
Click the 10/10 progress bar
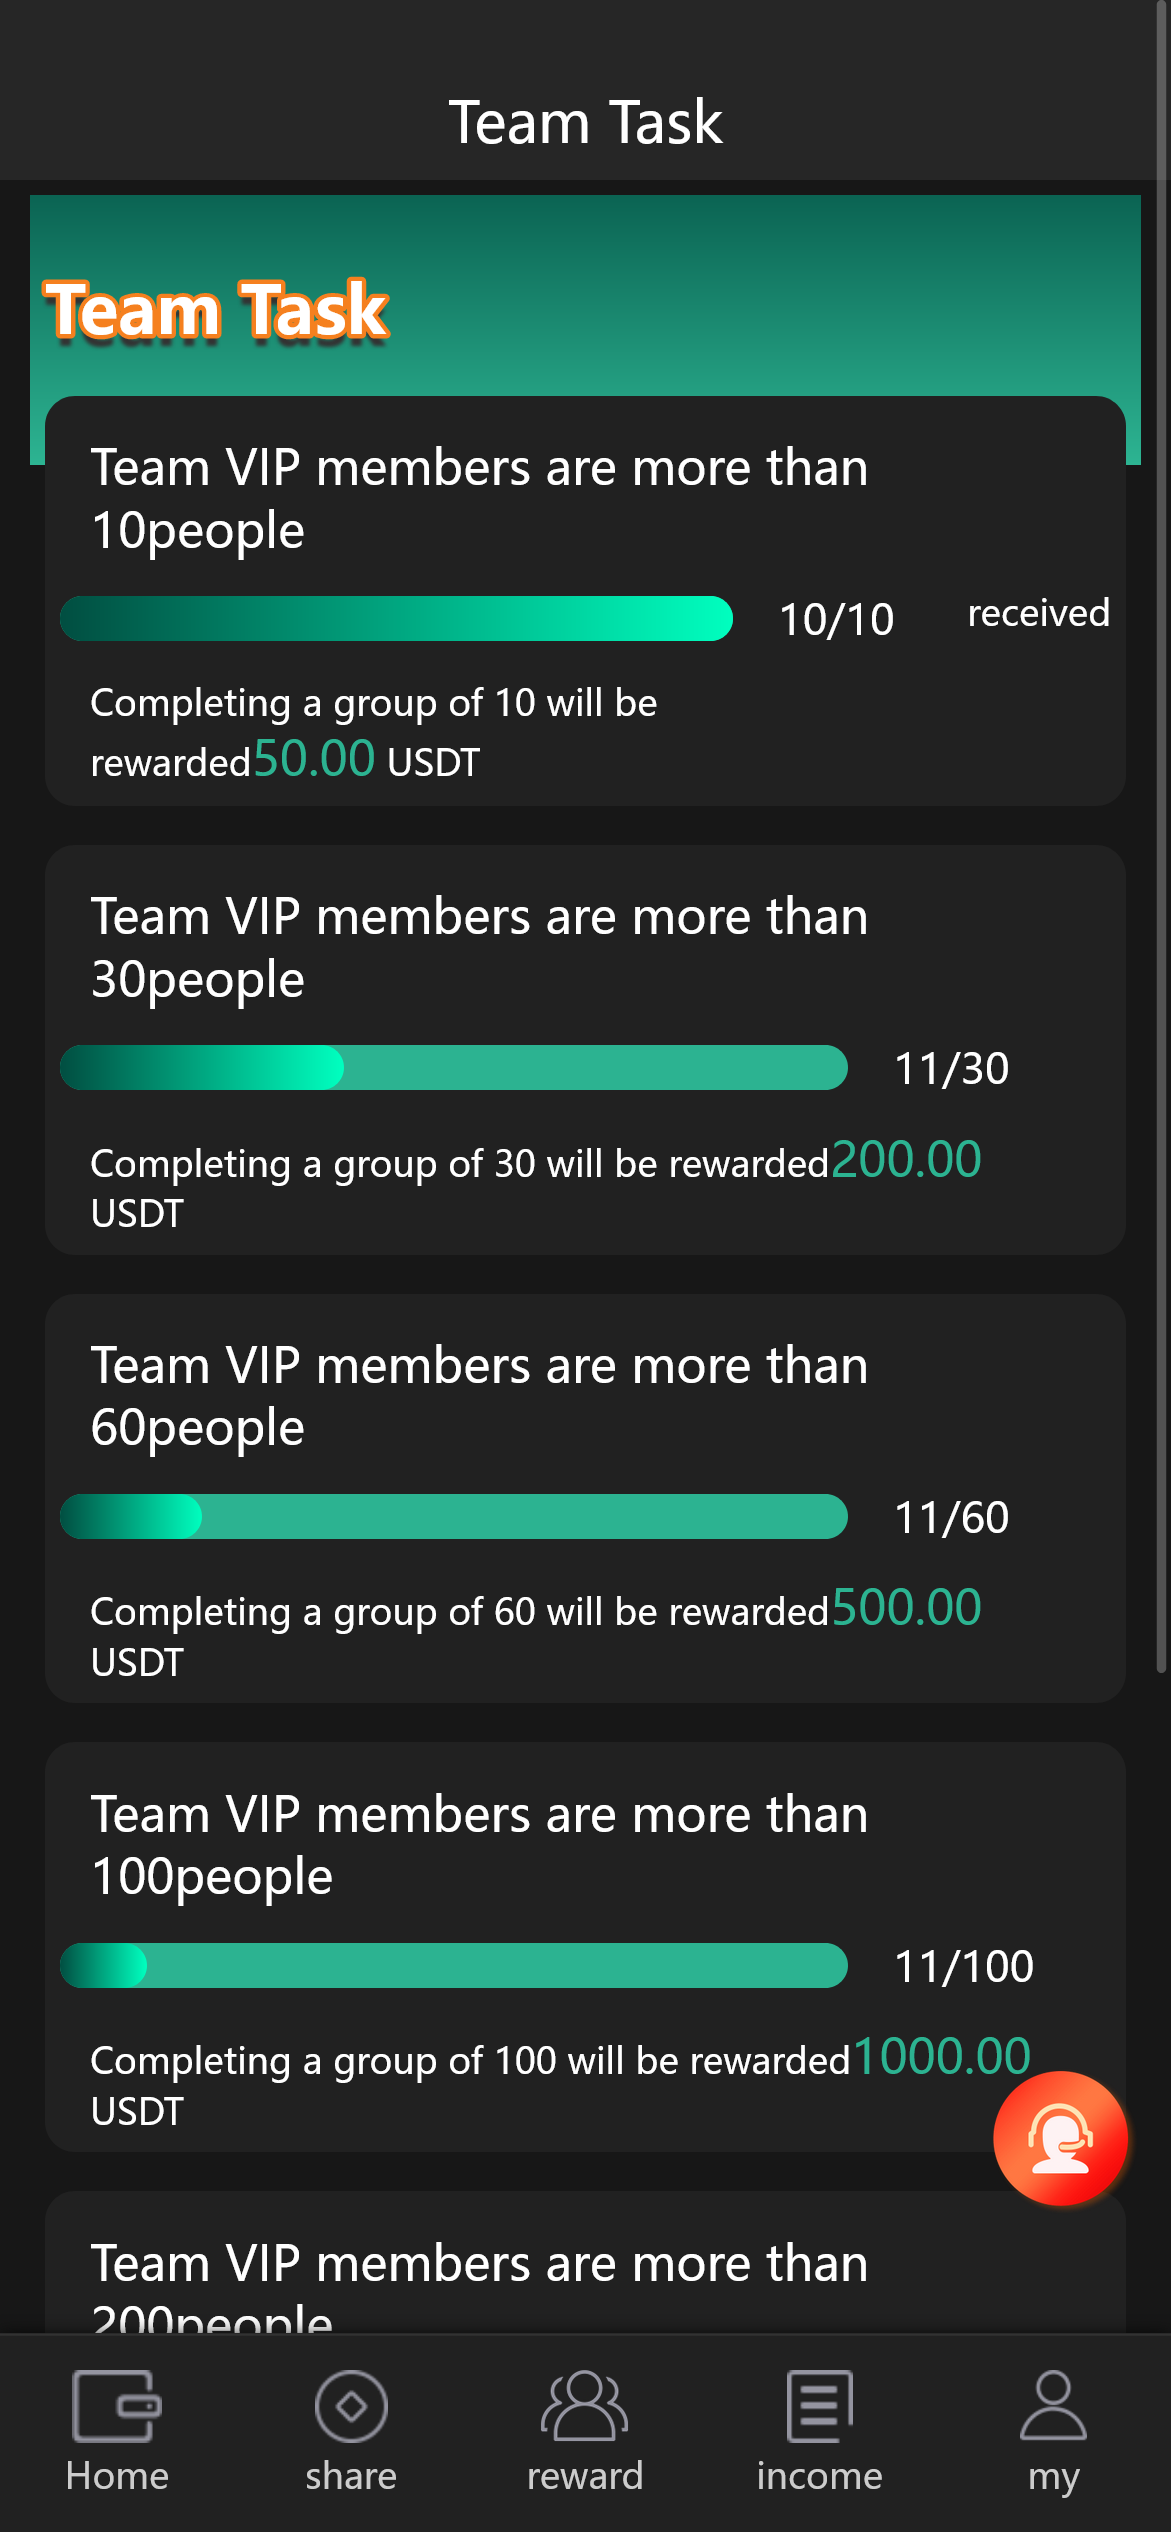point(396,618)
